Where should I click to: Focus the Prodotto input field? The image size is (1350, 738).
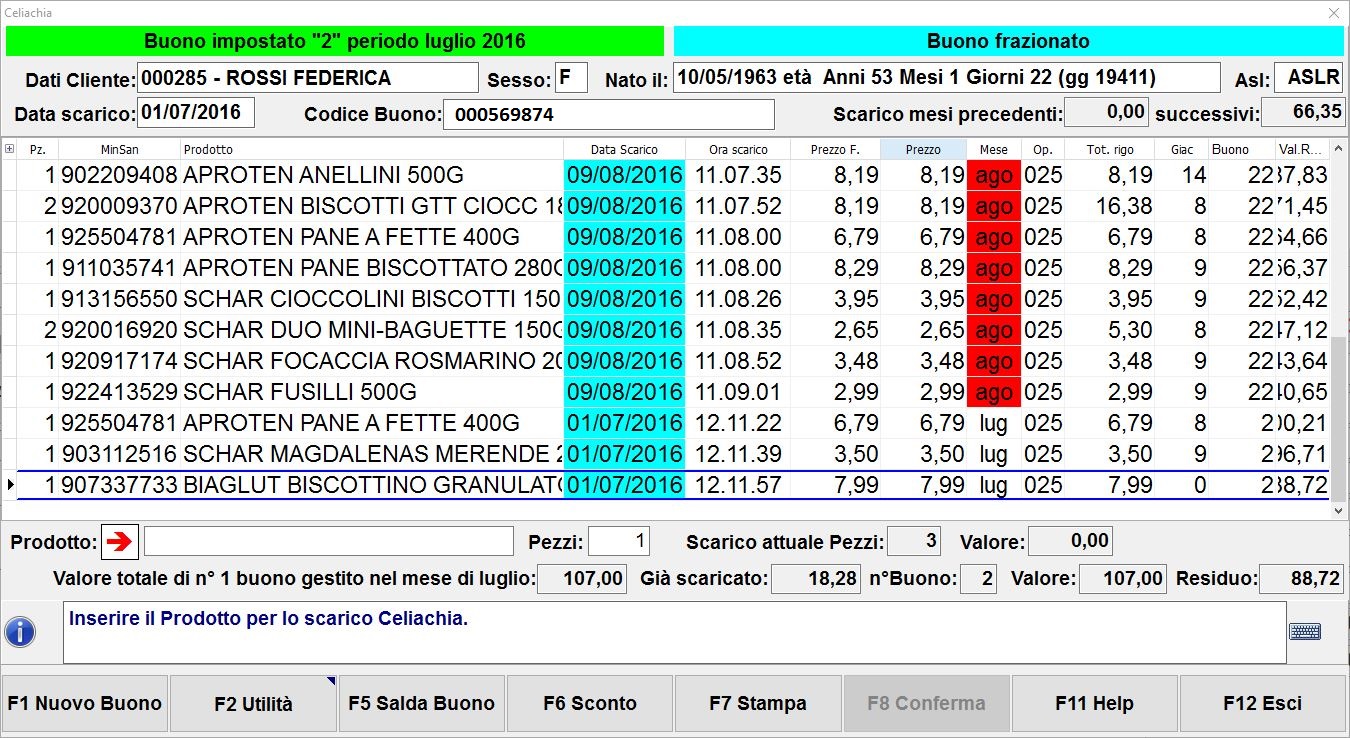click(328, 542)
